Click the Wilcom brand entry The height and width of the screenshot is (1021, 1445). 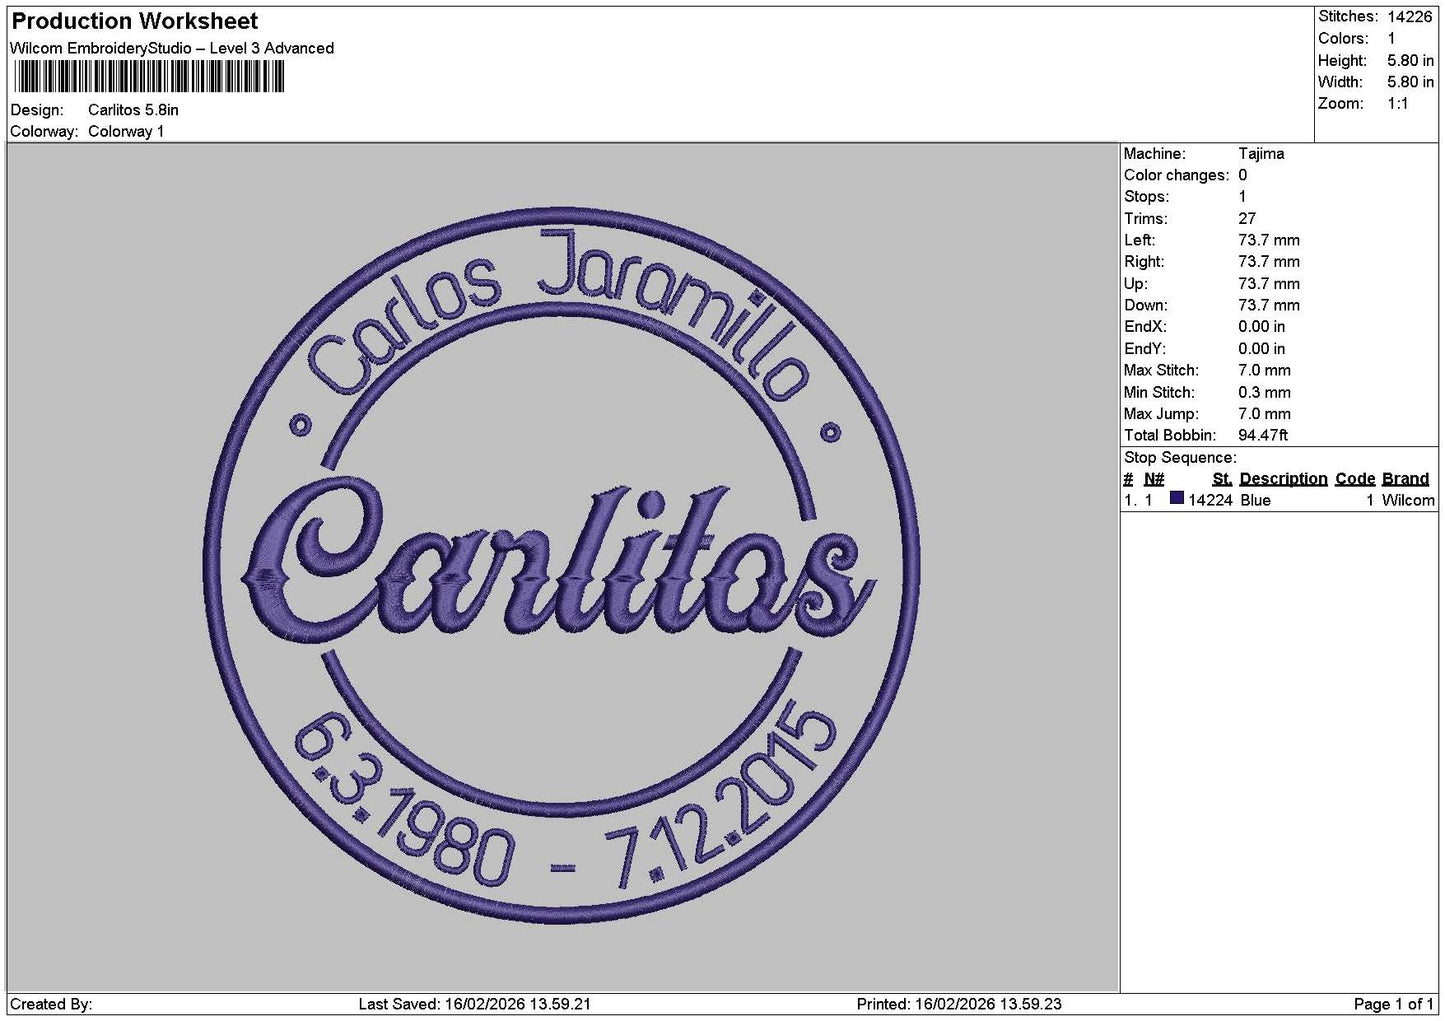1408,500
